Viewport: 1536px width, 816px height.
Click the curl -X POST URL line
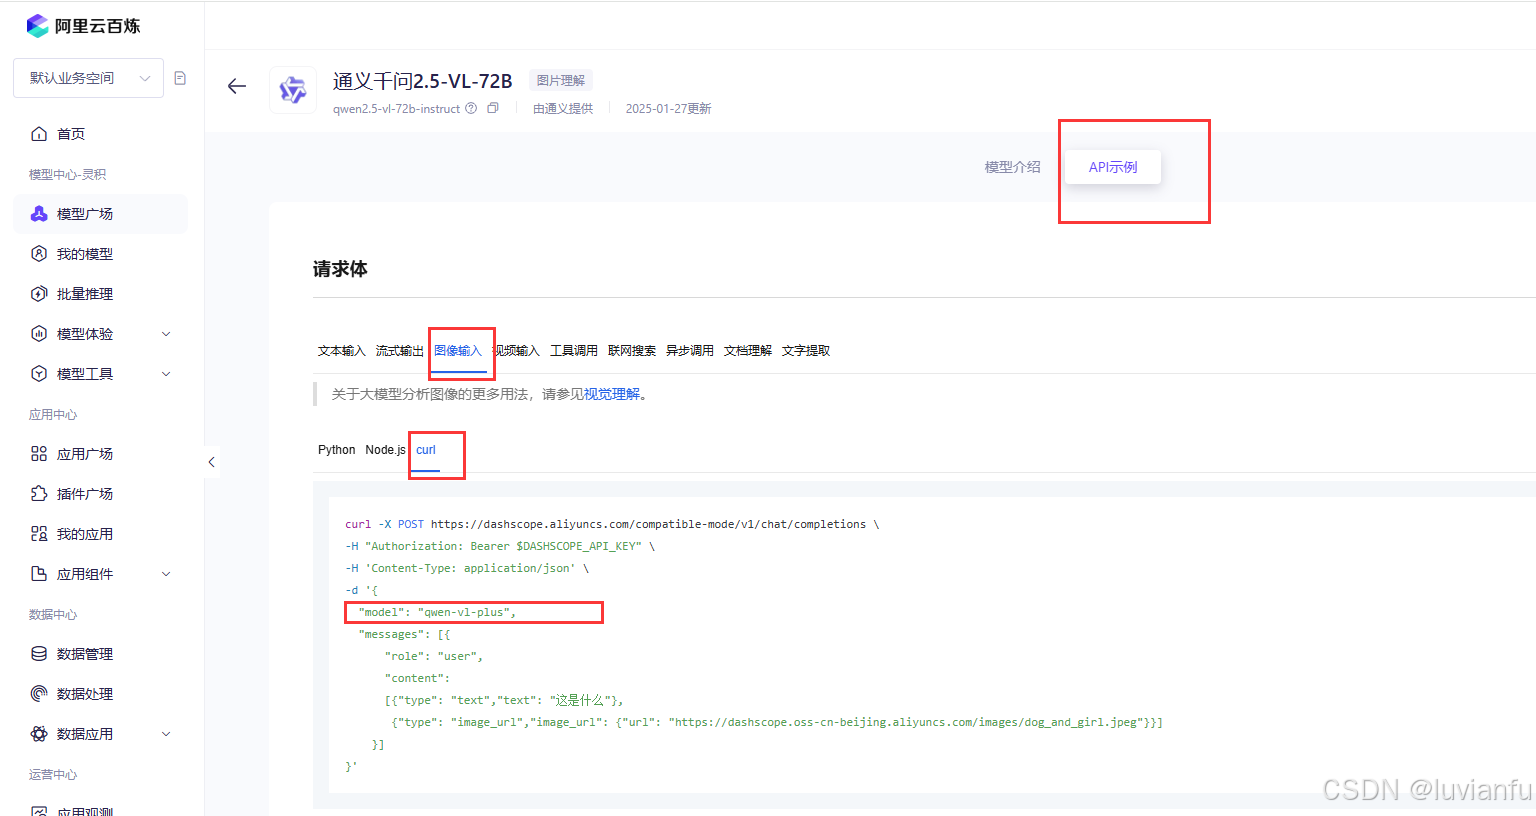click(612, 524)
